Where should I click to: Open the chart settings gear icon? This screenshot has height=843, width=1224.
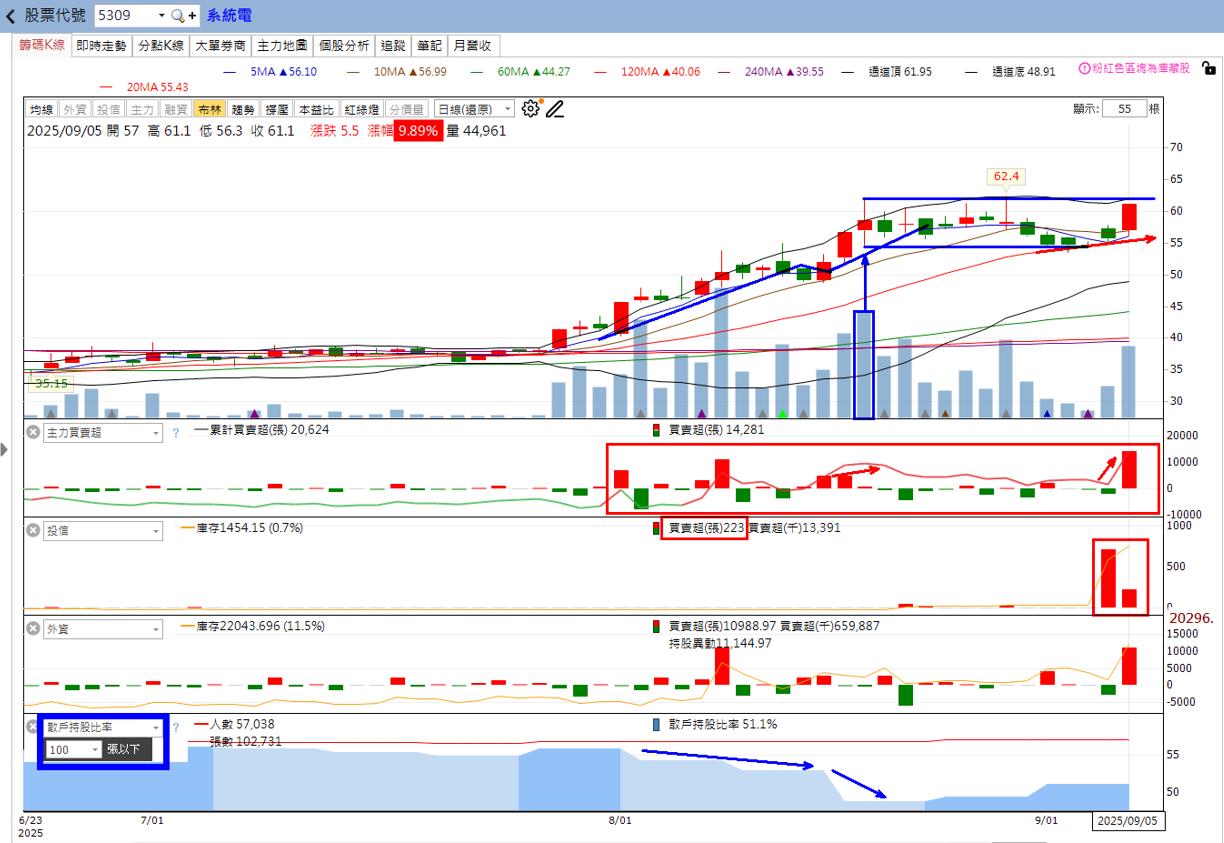pos(531,108)
